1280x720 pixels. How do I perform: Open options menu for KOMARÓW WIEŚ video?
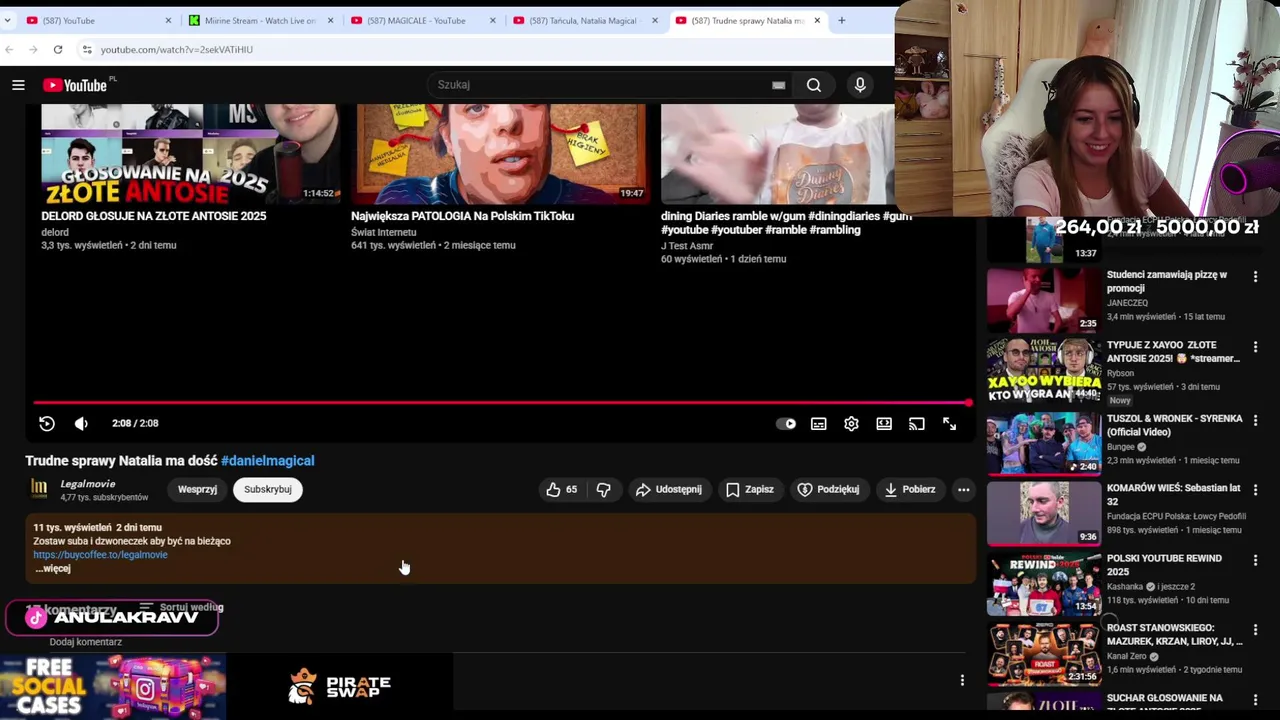(x=1255, y=491)
